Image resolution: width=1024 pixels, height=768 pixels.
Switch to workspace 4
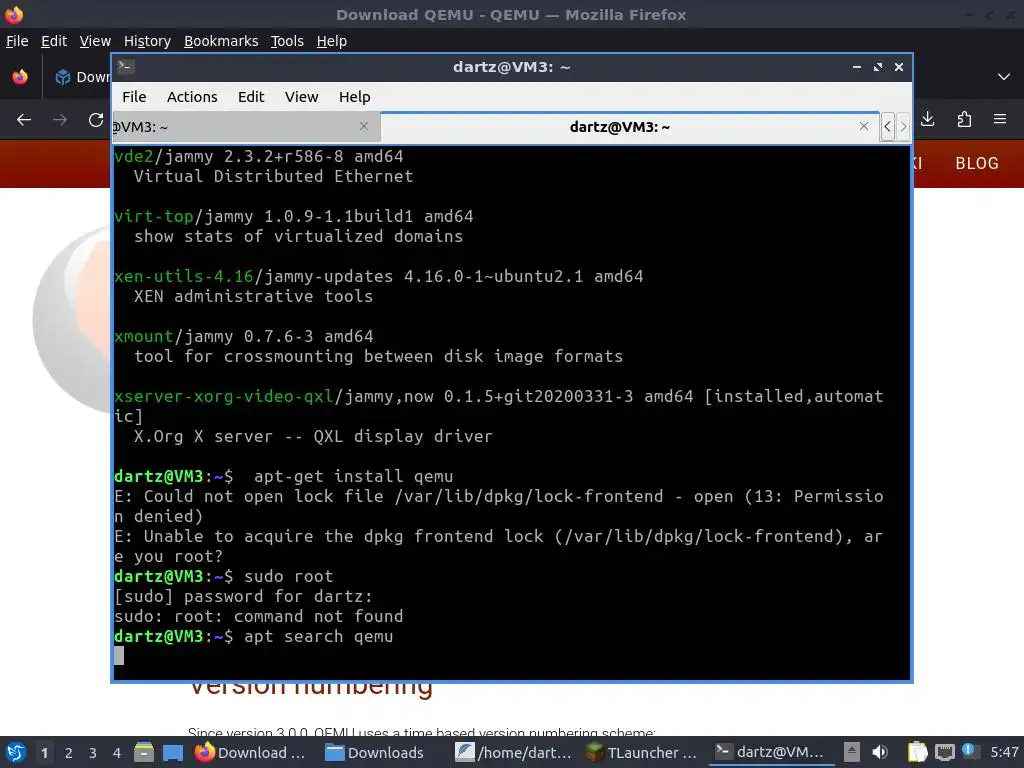pyautogui.click(x=117, y=752)
